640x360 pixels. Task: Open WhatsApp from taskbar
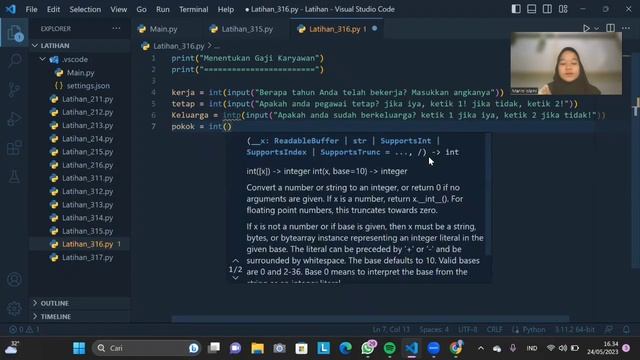[368, 348]
